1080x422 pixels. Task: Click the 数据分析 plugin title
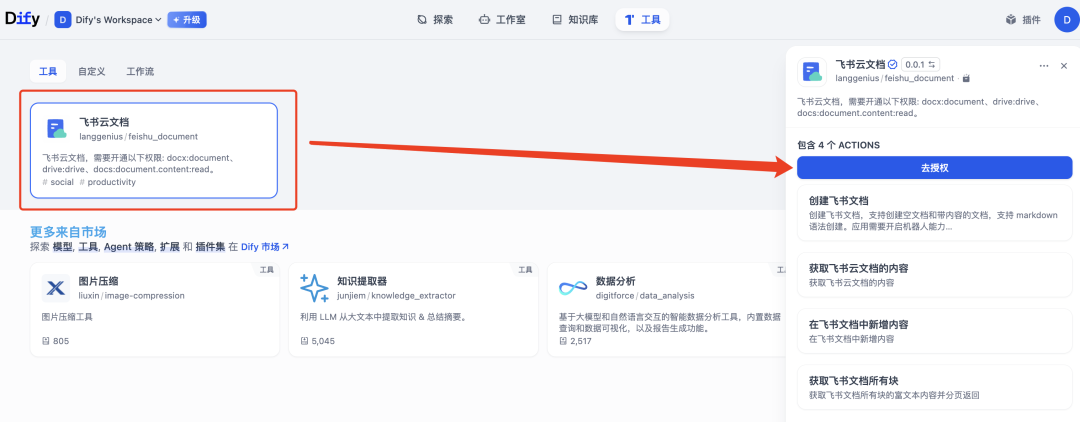[616, 282]
